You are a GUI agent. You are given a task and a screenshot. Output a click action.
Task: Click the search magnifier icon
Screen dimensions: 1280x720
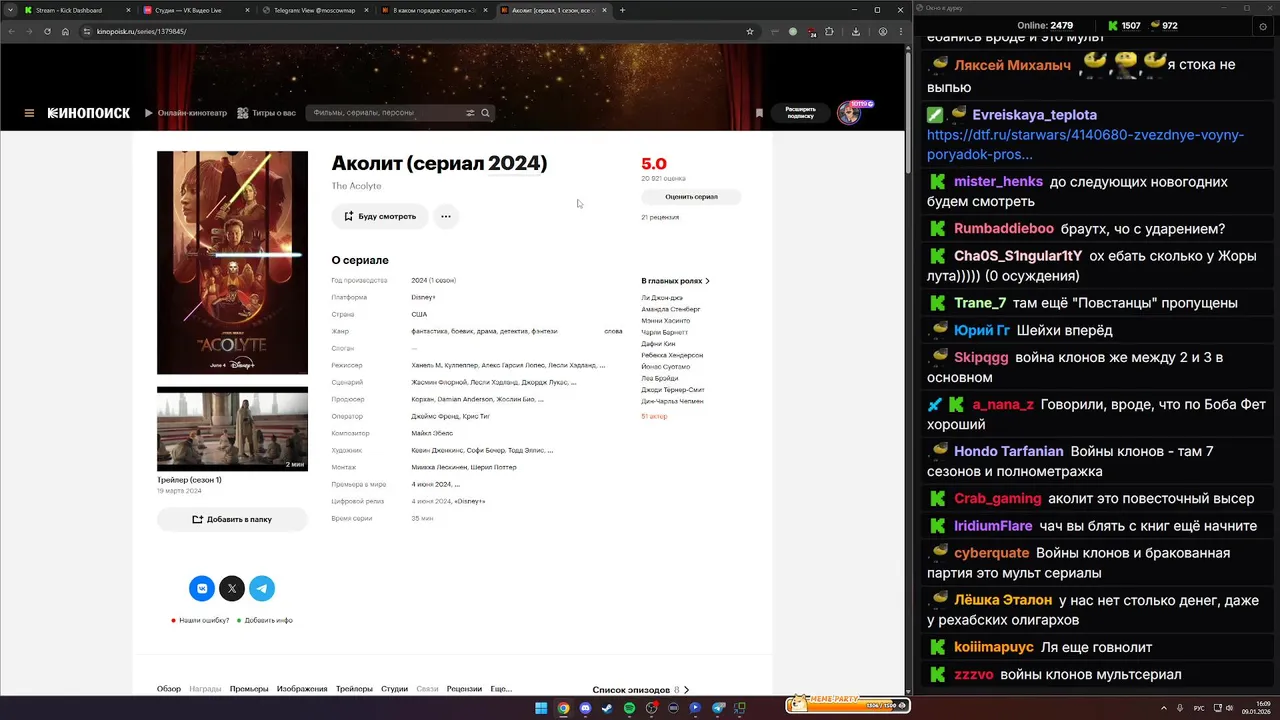click(486, 113)
